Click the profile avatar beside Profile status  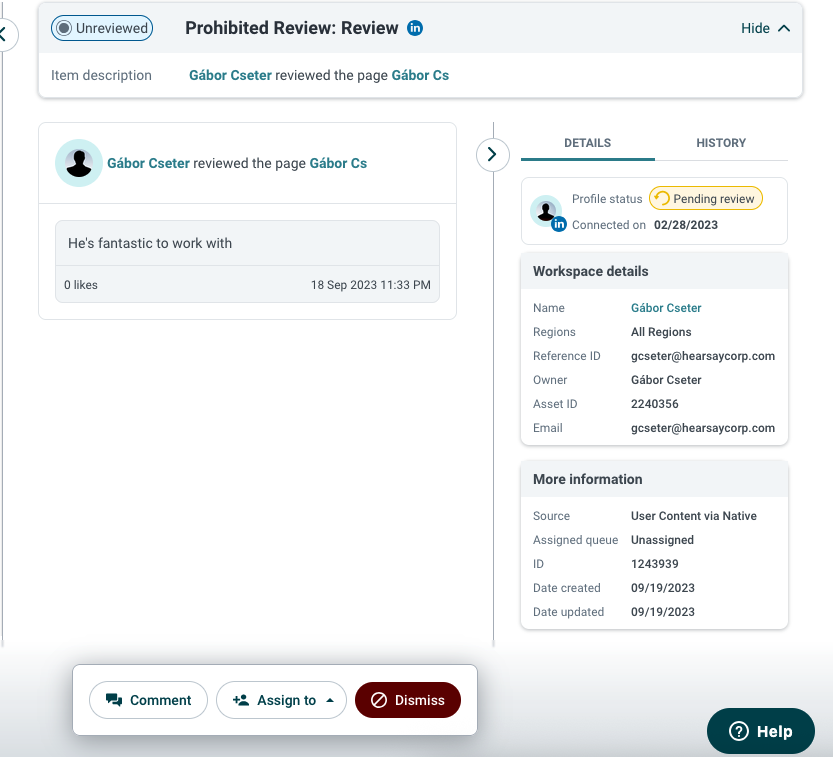(x=546, y=211)
